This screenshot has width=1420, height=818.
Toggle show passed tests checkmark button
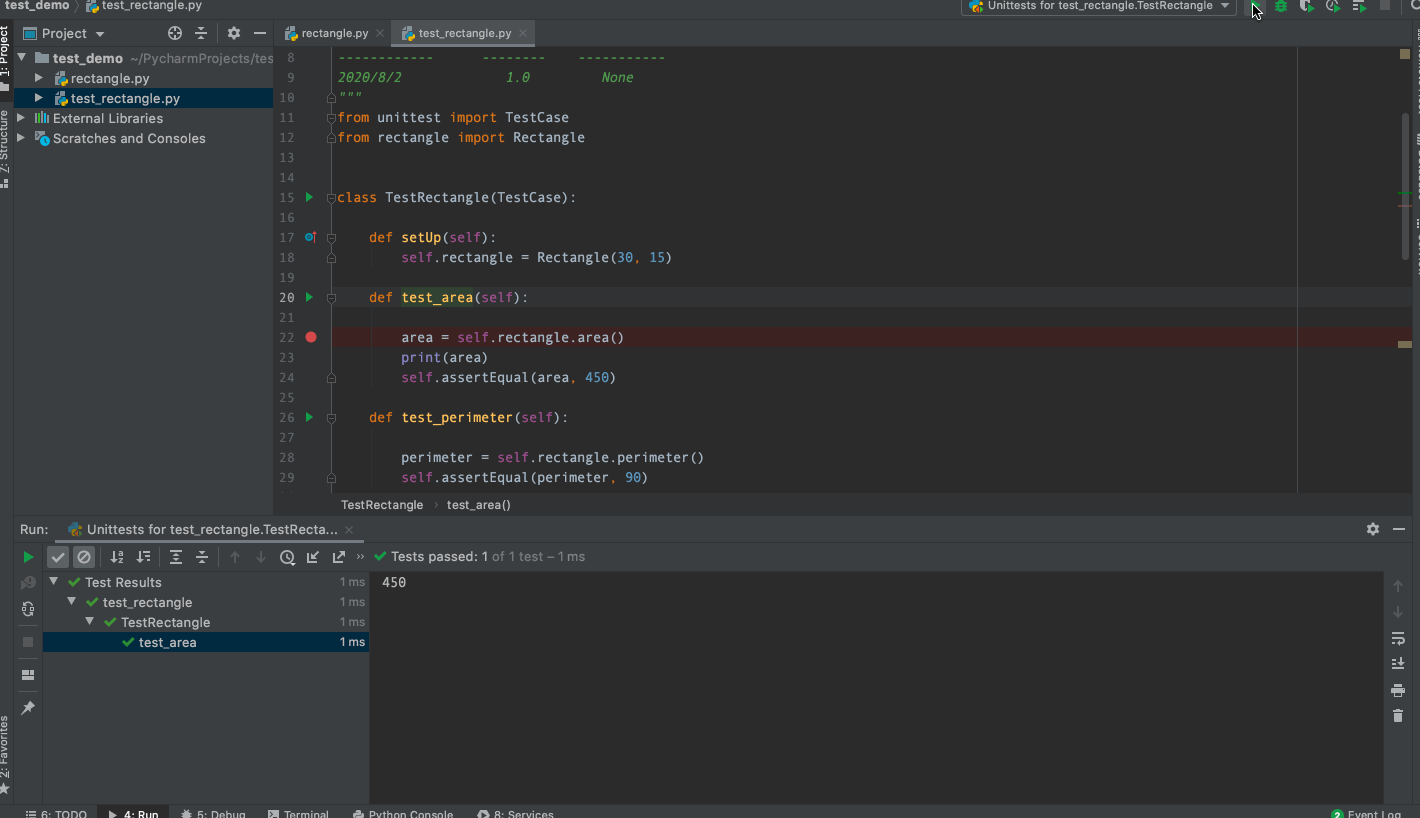pos(58,557)
